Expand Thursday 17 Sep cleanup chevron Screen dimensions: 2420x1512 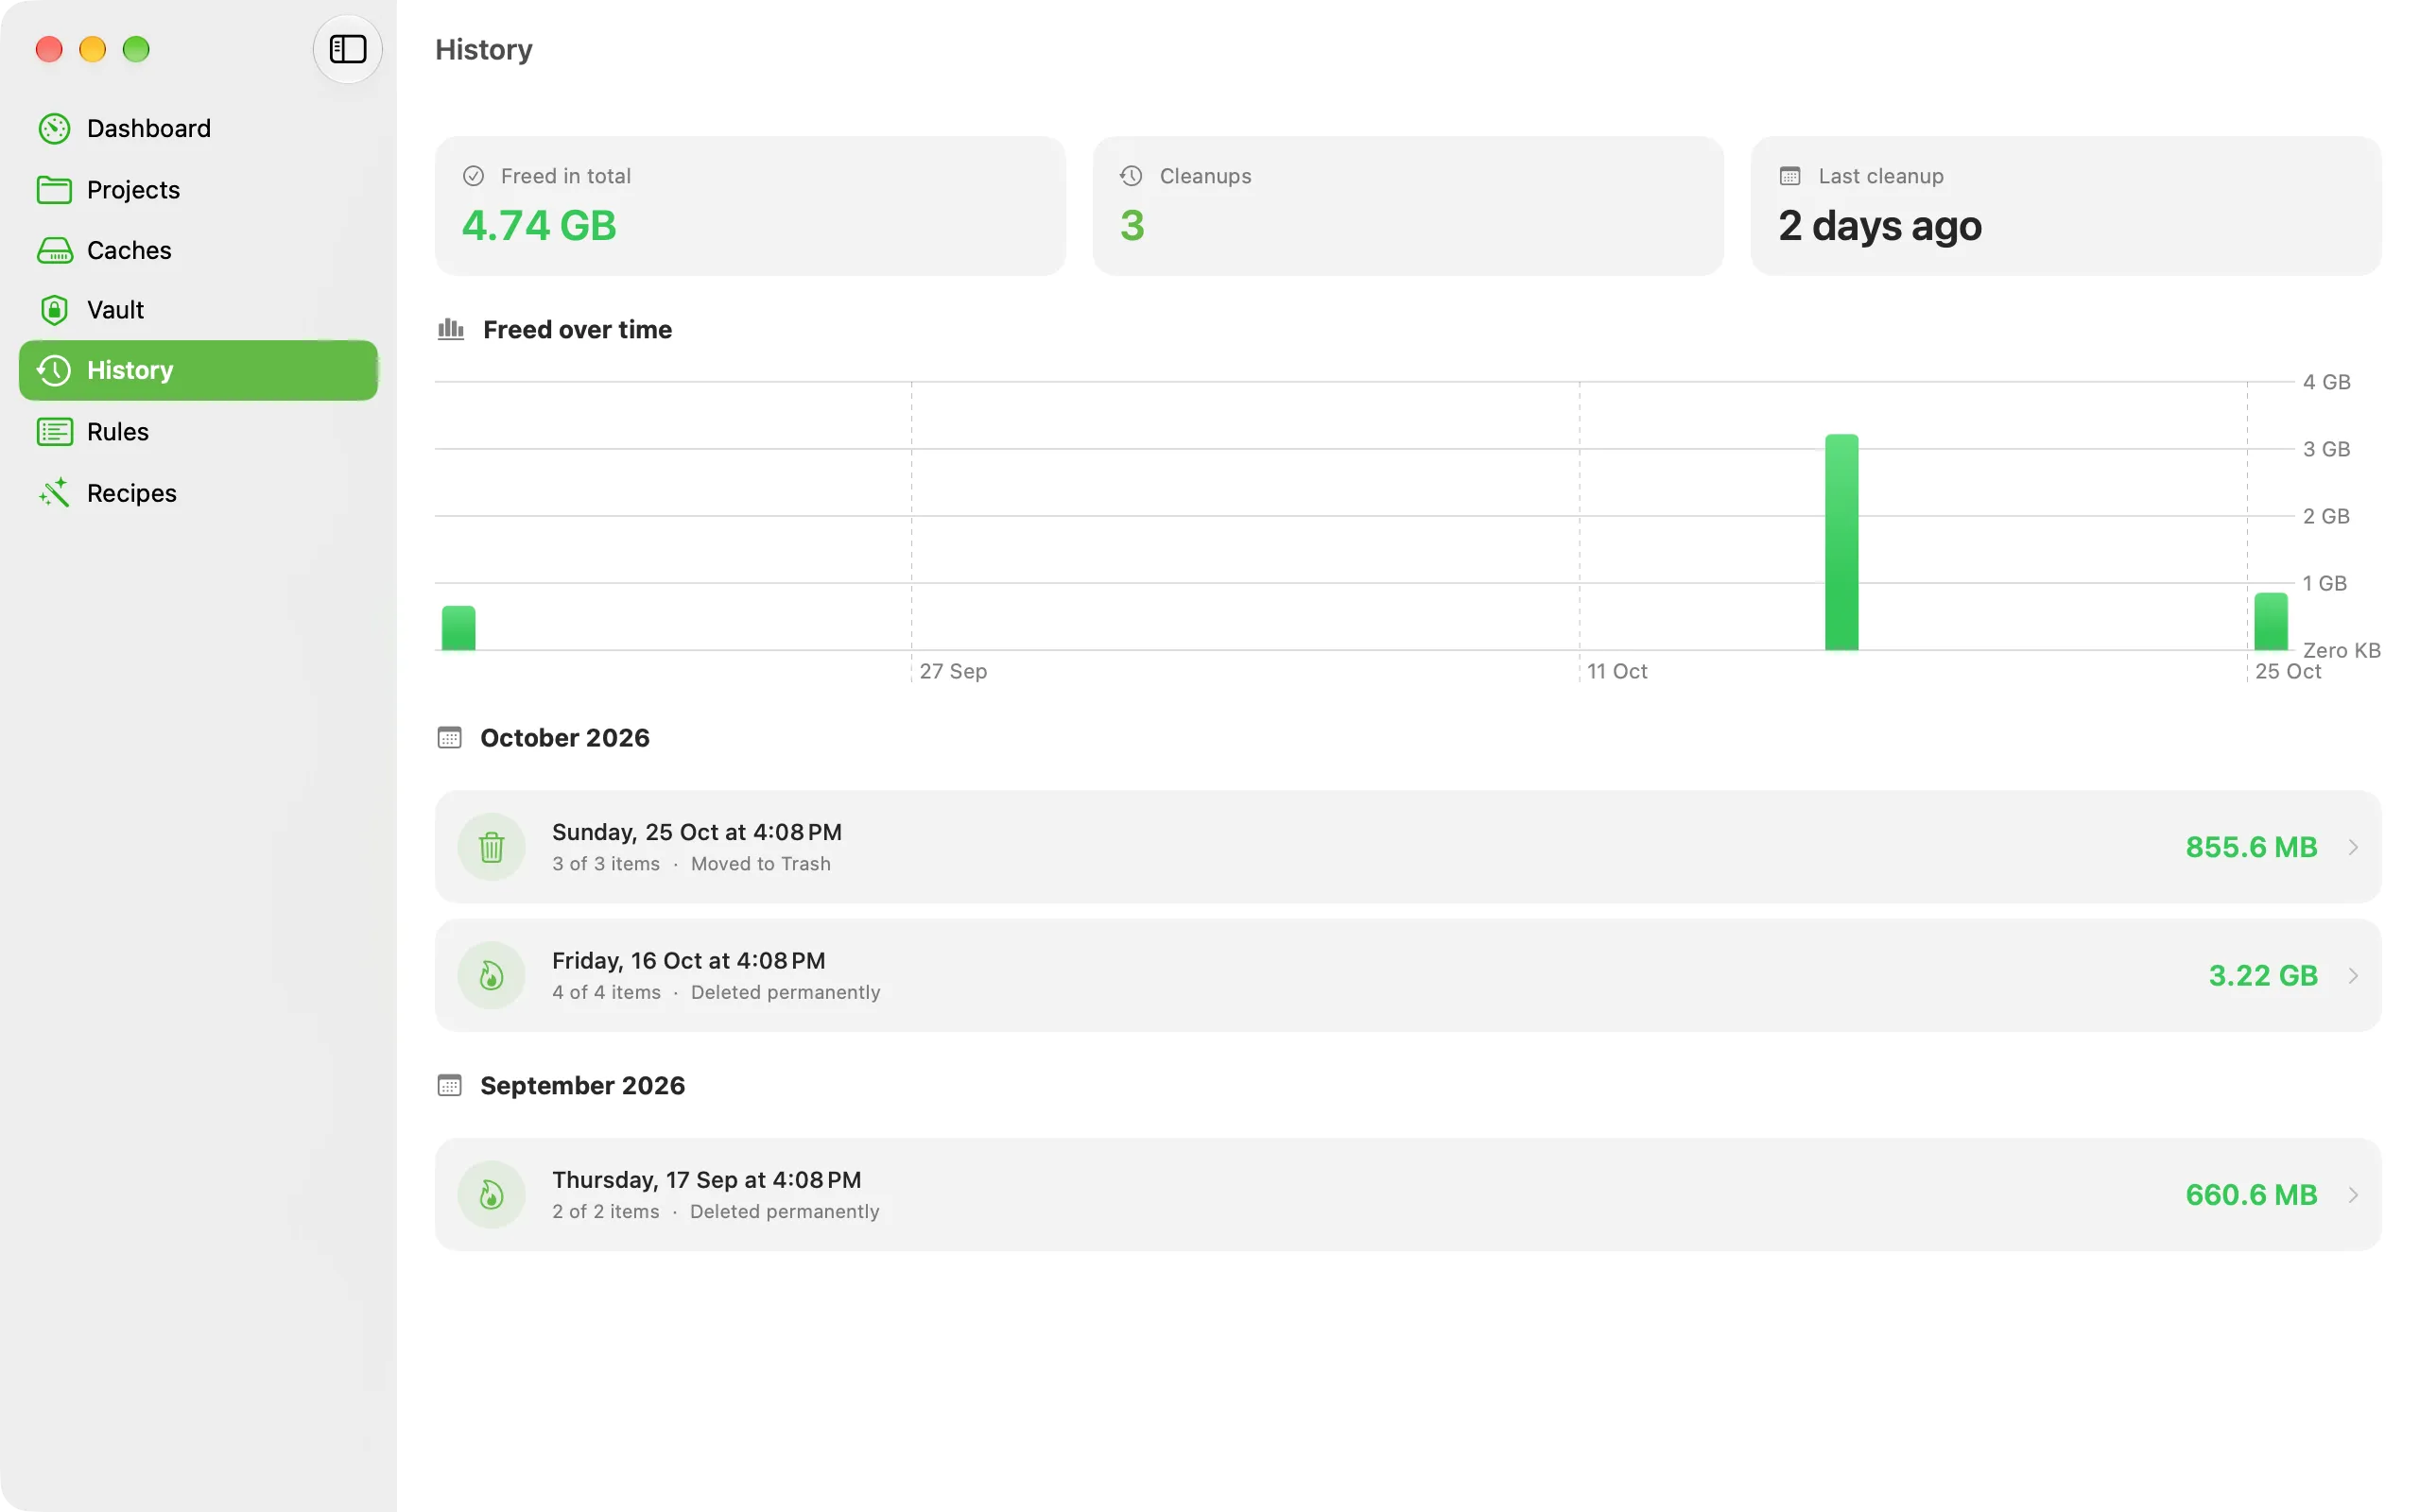[2353, 1194]
